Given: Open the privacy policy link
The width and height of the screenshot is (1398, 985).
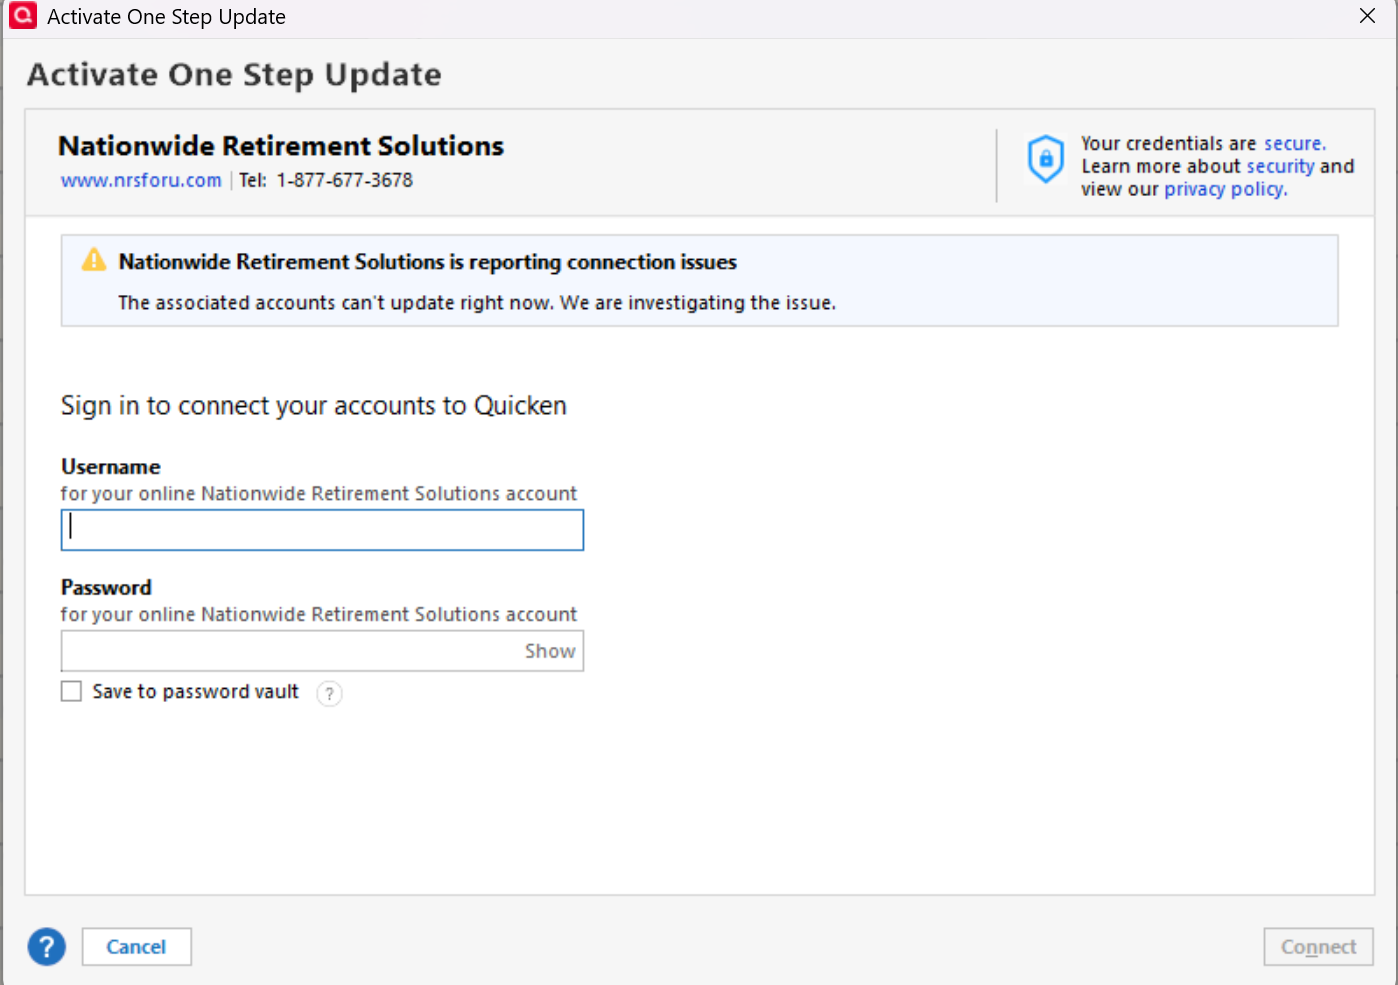Looking at the screenshot, I should [1225, 189].
